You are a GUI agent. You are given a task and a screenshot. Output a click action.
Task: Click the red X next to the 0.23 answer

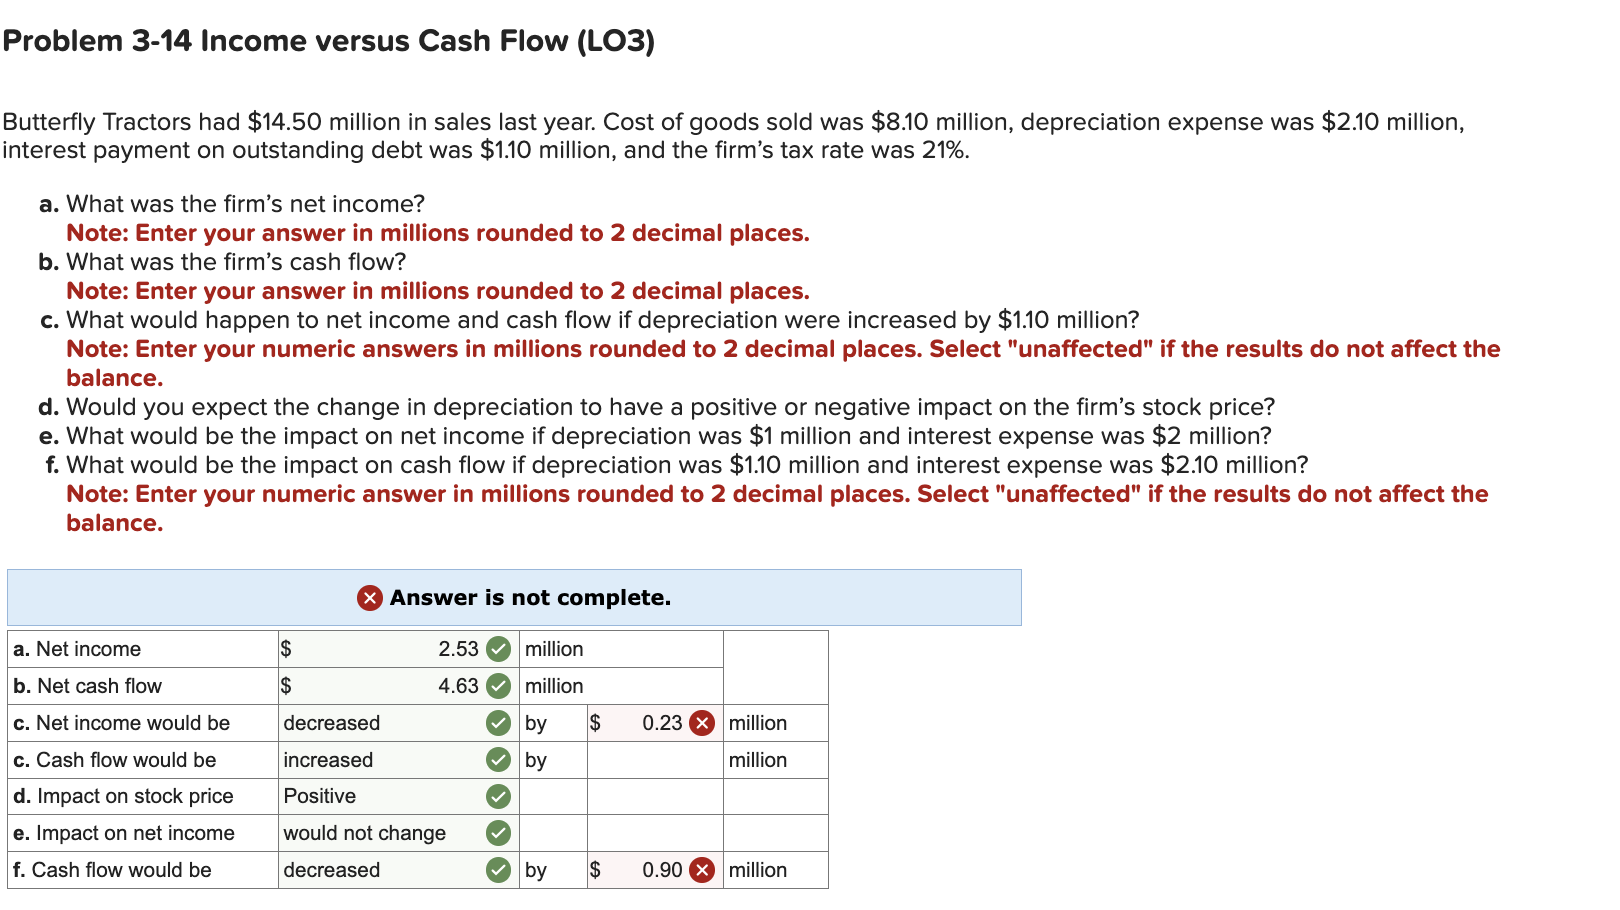coord(703,723)
